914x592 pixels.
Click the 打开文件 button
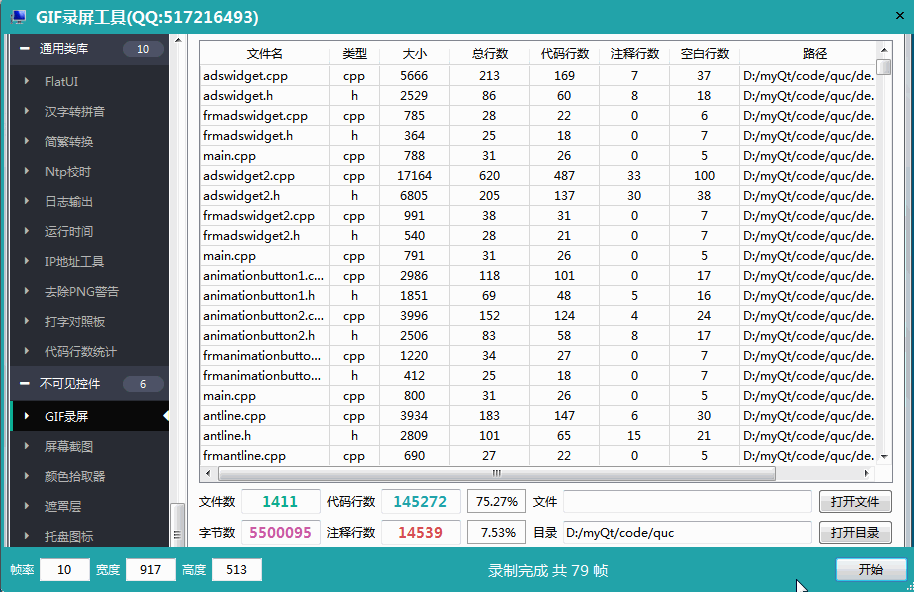click(854, 501)
